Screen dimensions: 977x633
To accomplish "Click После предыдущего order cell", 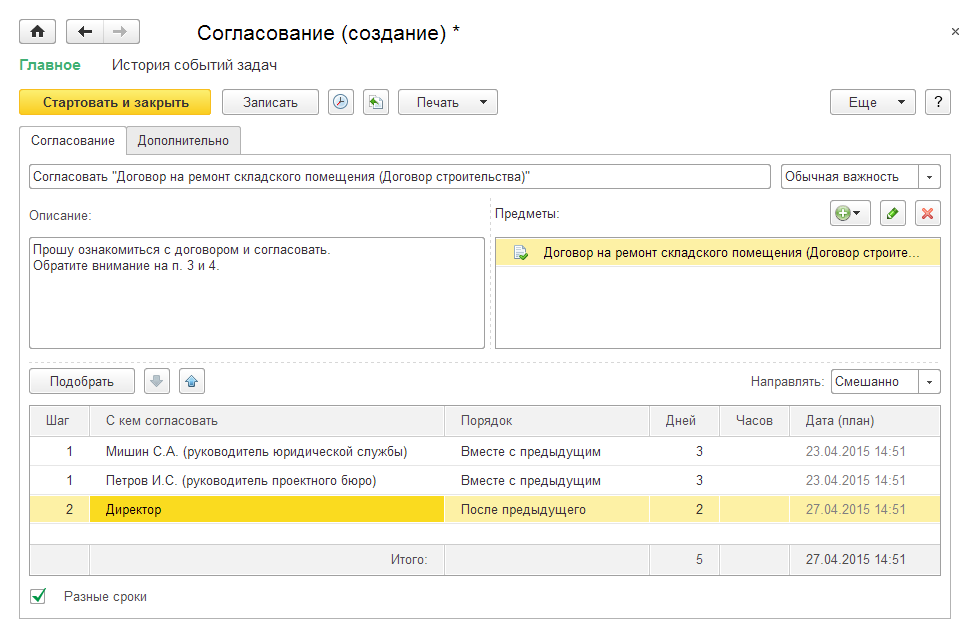I will coord(546,510).
